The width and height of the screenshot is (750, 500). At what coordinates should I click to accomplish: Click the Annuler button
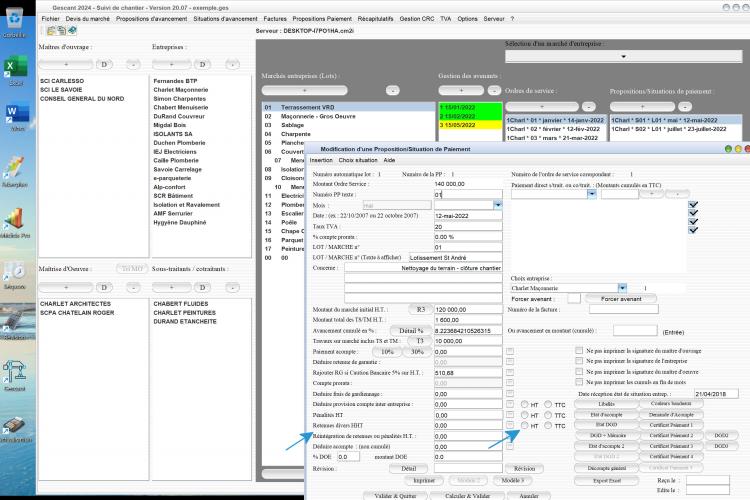(x=529, y=496)
